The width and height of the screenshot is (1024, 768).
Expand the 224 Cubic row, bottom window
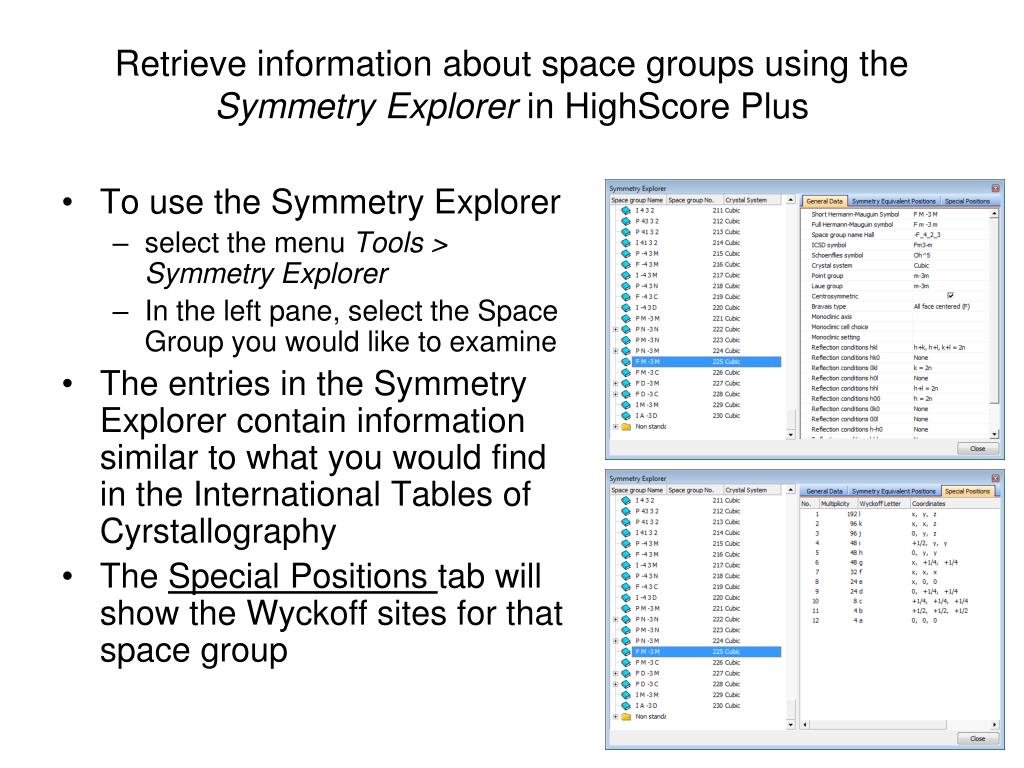[x=615, y=641]
